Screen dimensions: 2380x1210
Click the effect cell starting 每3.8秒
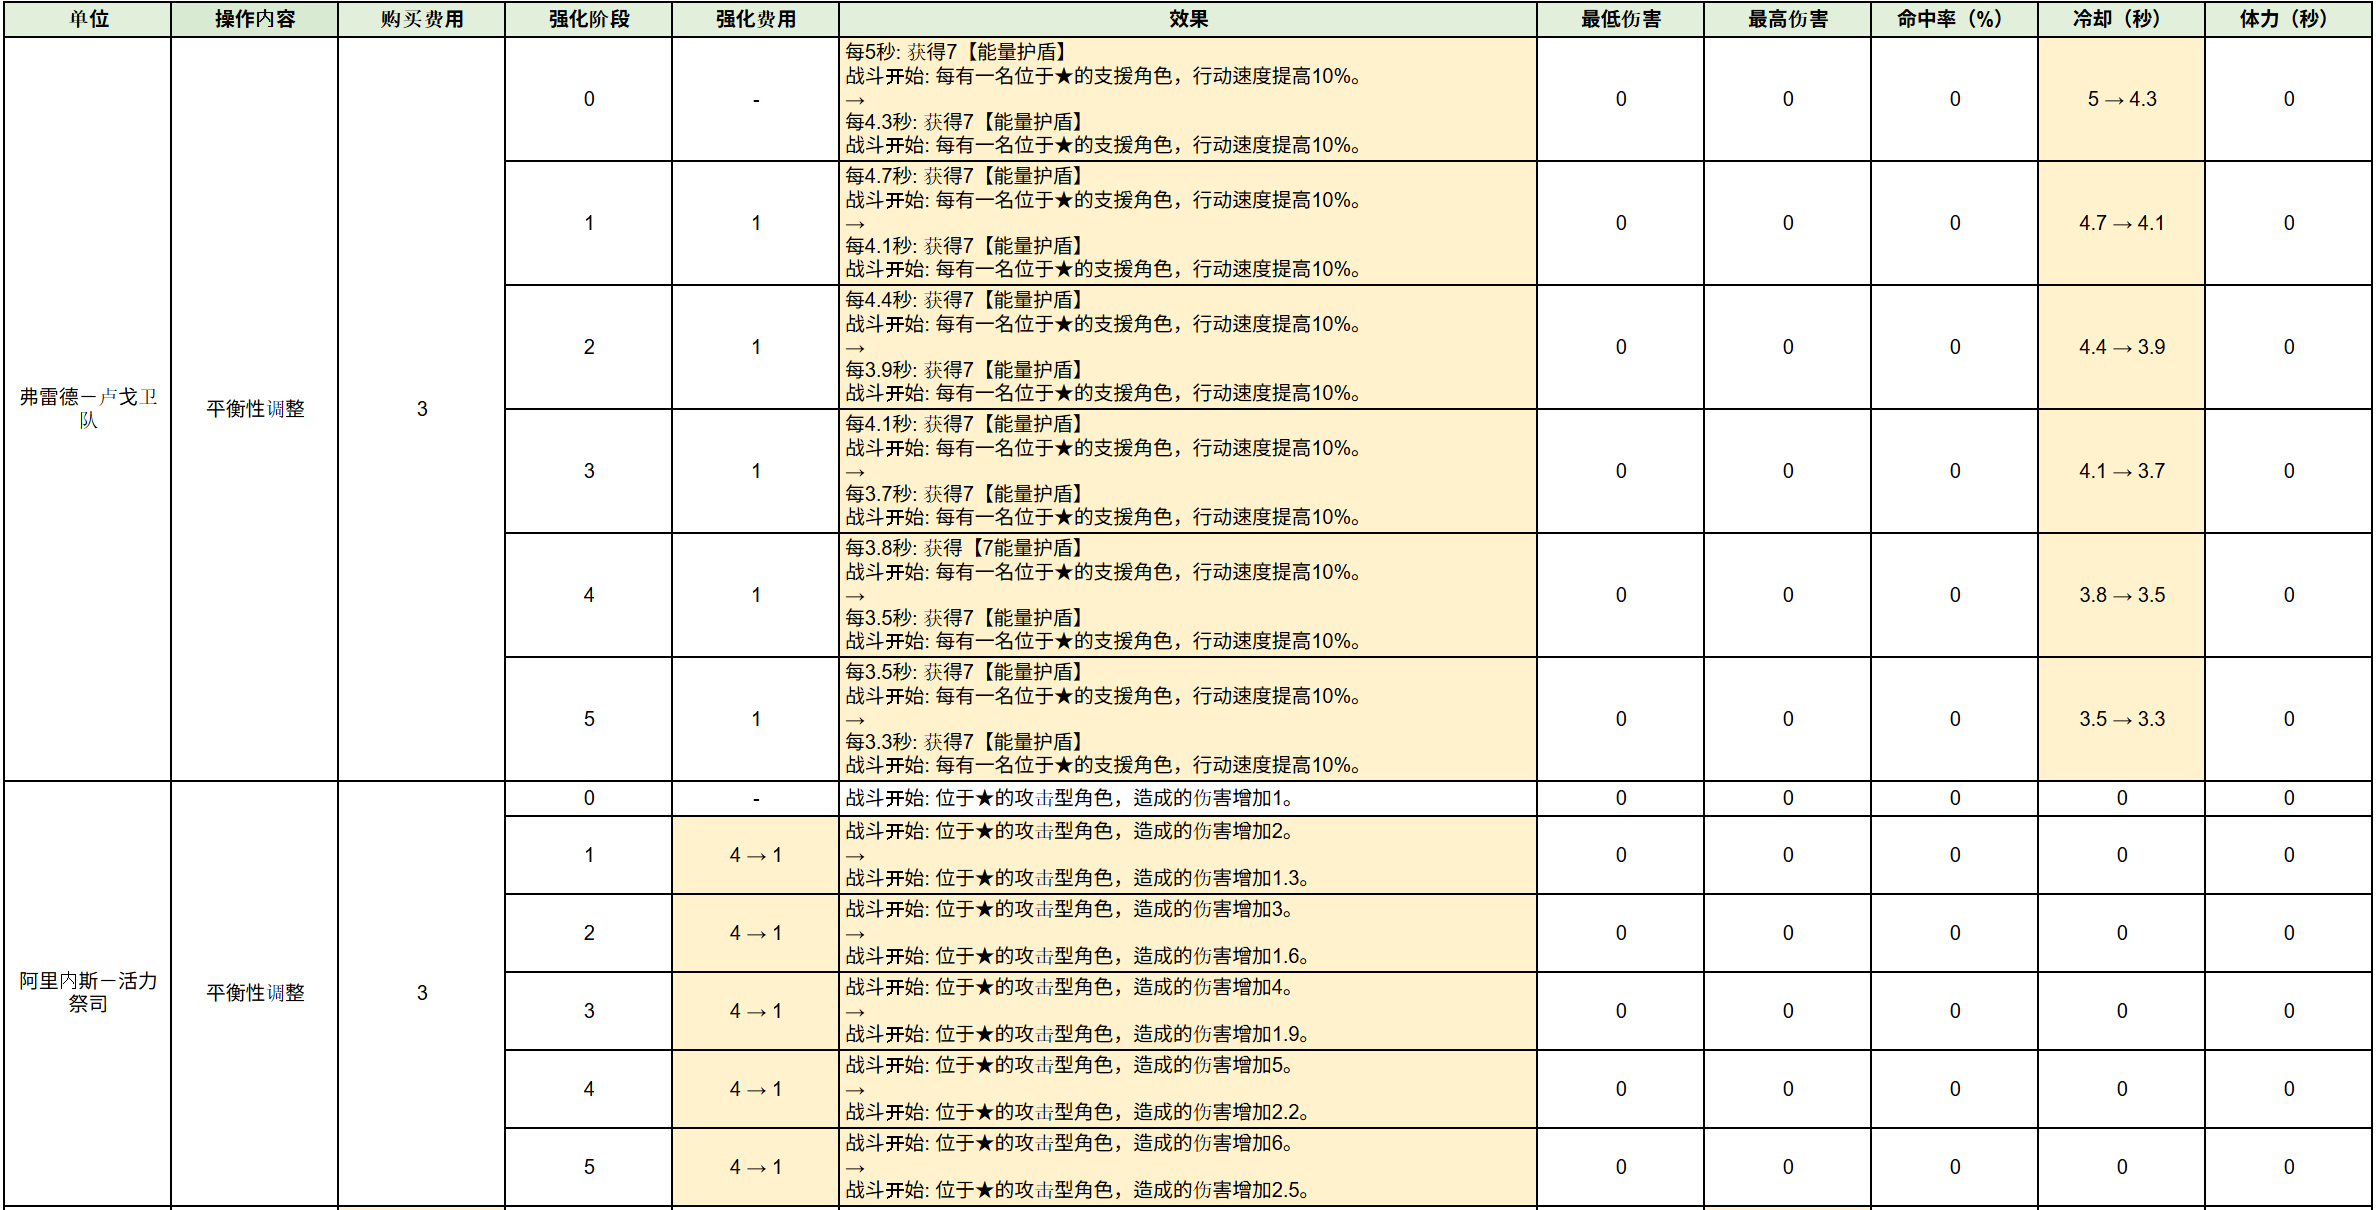coord(1188,595)
